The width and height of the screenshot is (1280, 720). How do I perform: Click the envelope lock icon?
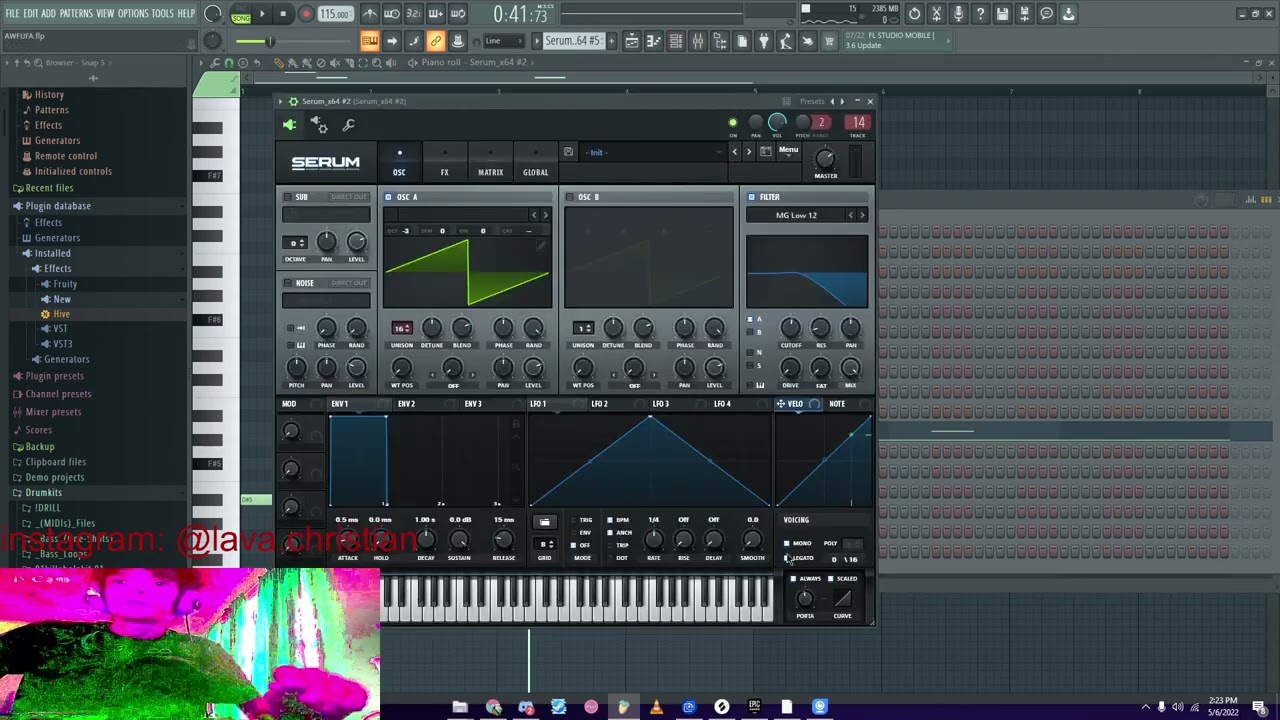coord(516,424)
